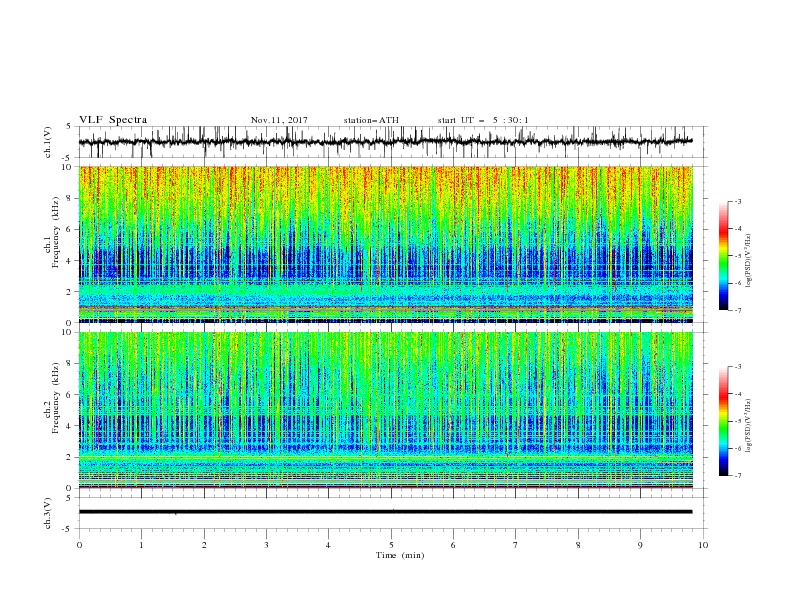792x612 pixels.
Task: Select the "start UT = 5 :30: 1" text
Action: point(483,120)
